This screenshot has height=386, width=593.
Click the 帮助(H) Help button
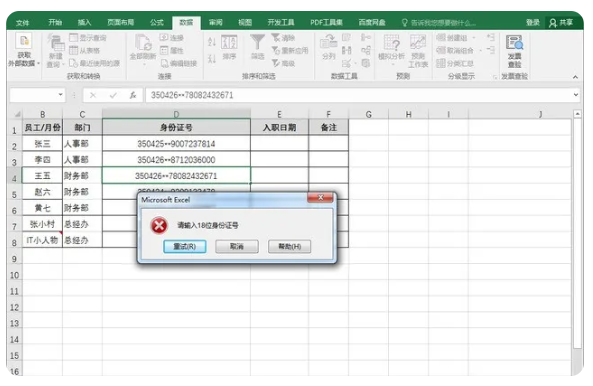(x=289, y=246)
